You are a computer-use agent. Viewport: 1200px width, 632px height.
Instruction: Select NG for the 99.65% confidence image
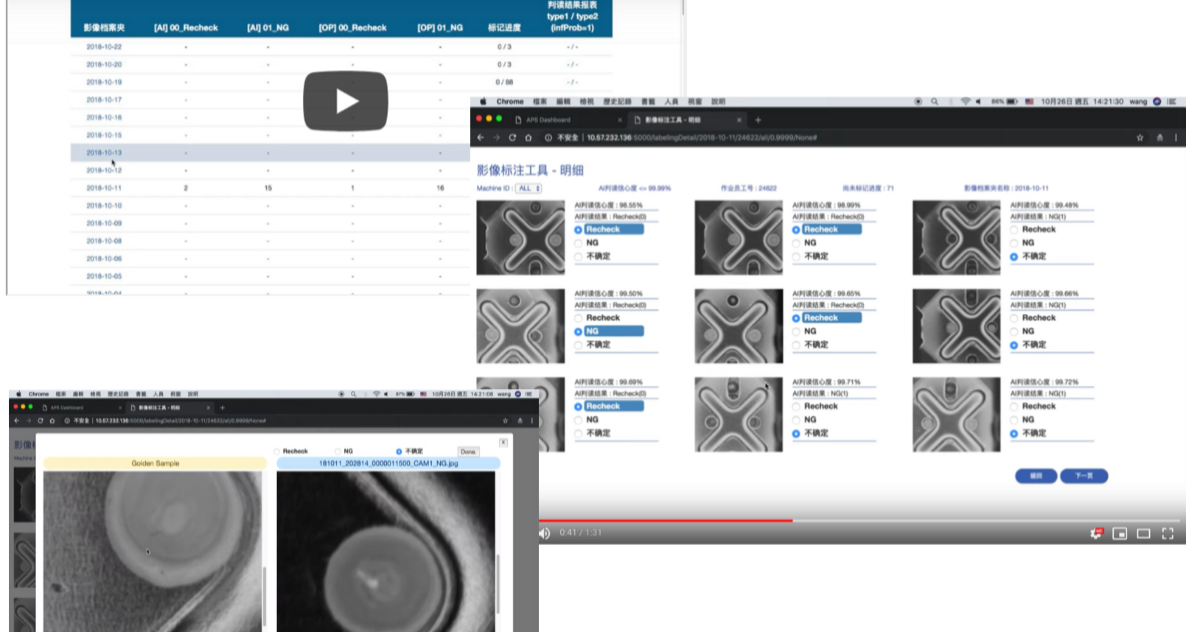point(797,331)
